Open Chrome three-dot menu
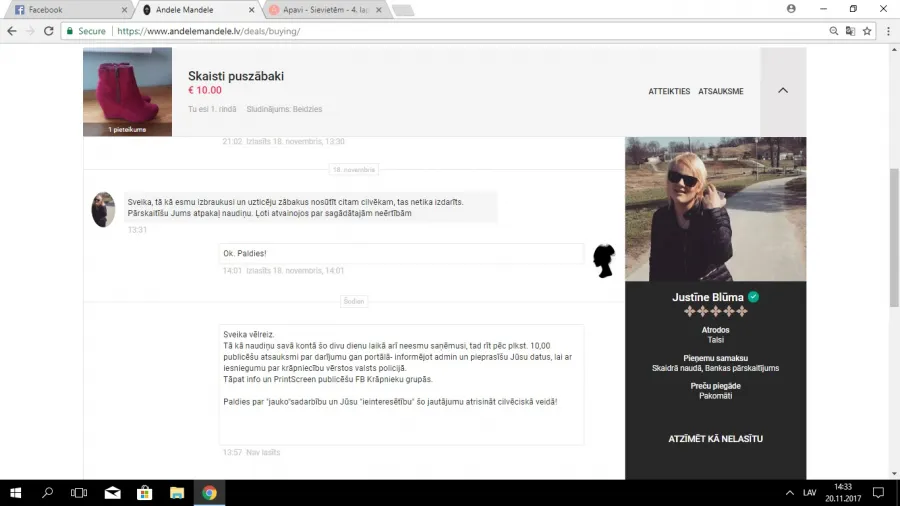900x506 pixels. click(x=888, y=31)
